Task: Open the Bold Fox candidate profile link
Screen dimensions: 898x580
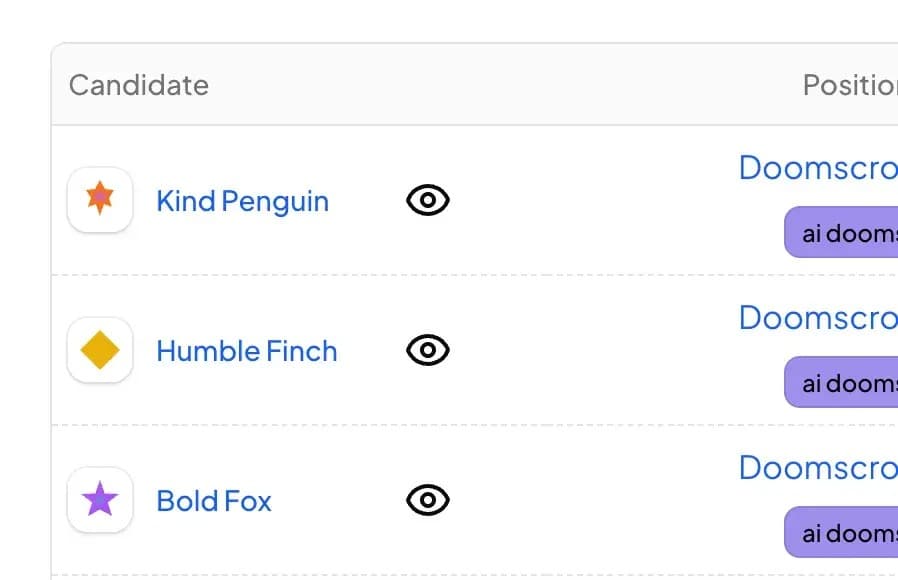Action: [x=214, y=501]
